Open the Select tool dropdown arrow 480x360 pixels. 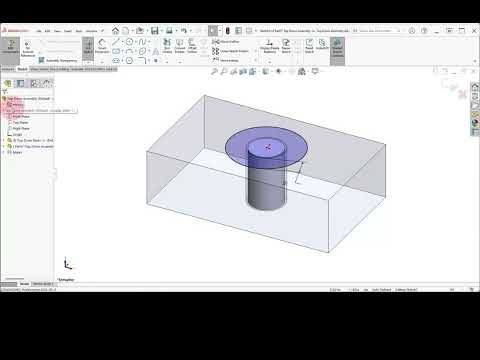pyautogui.click(x=219, y=31)
